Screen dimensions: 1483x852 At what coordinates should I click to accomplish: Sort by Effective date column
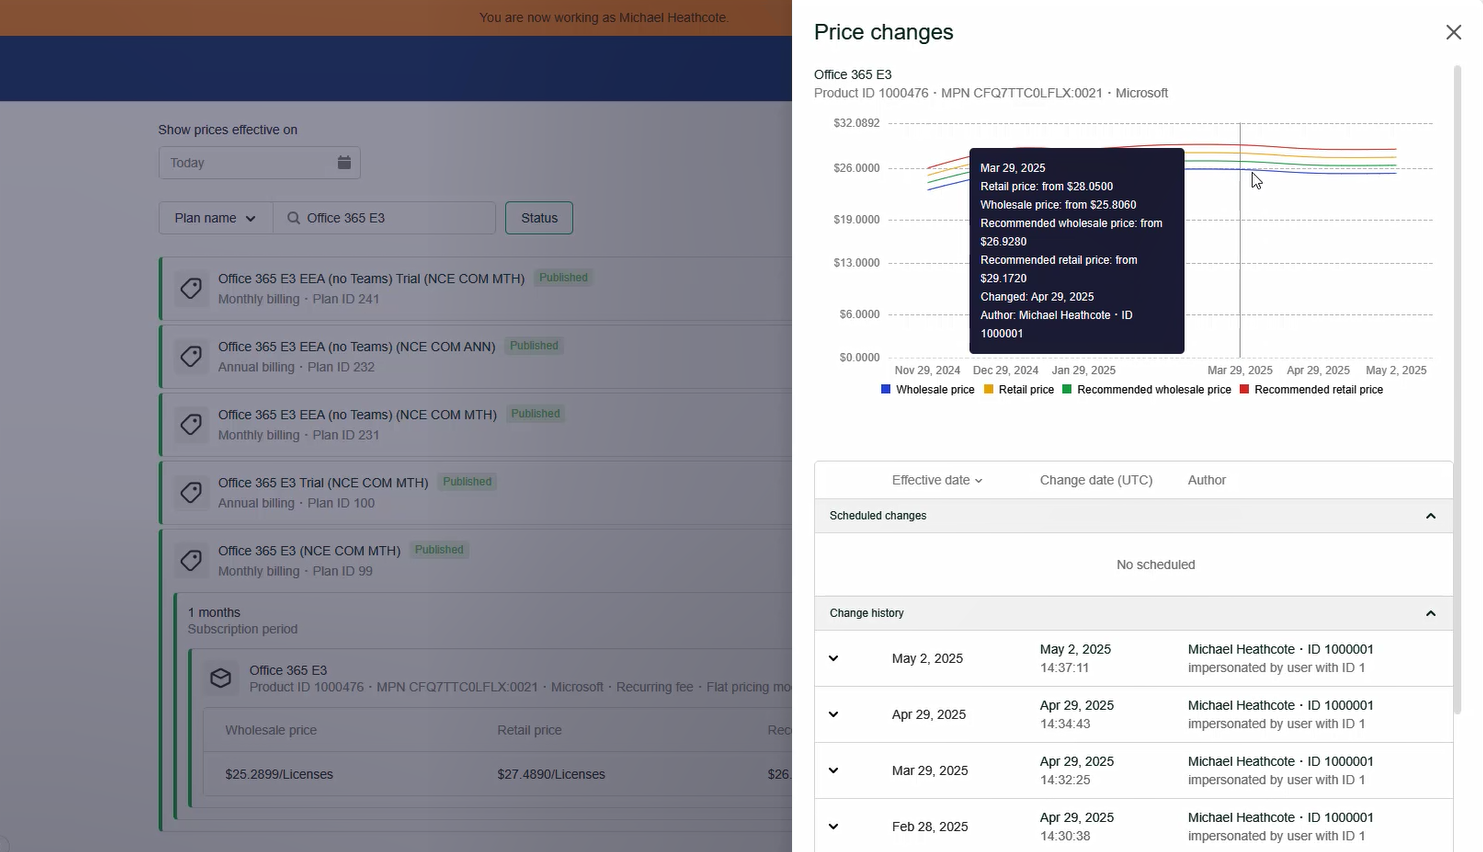coord(937,480)
